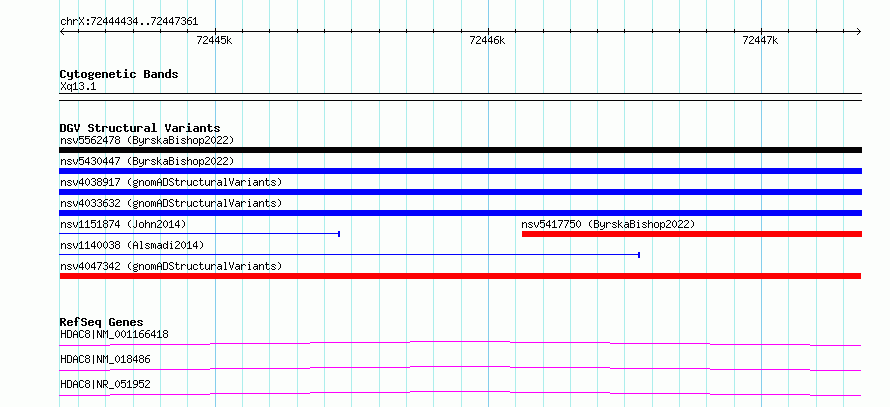The height and width of the screenshot is (407, 890).
Task: Select the HDAC8|NR_051952 magenta gene track line
Action: pos(460,393)
